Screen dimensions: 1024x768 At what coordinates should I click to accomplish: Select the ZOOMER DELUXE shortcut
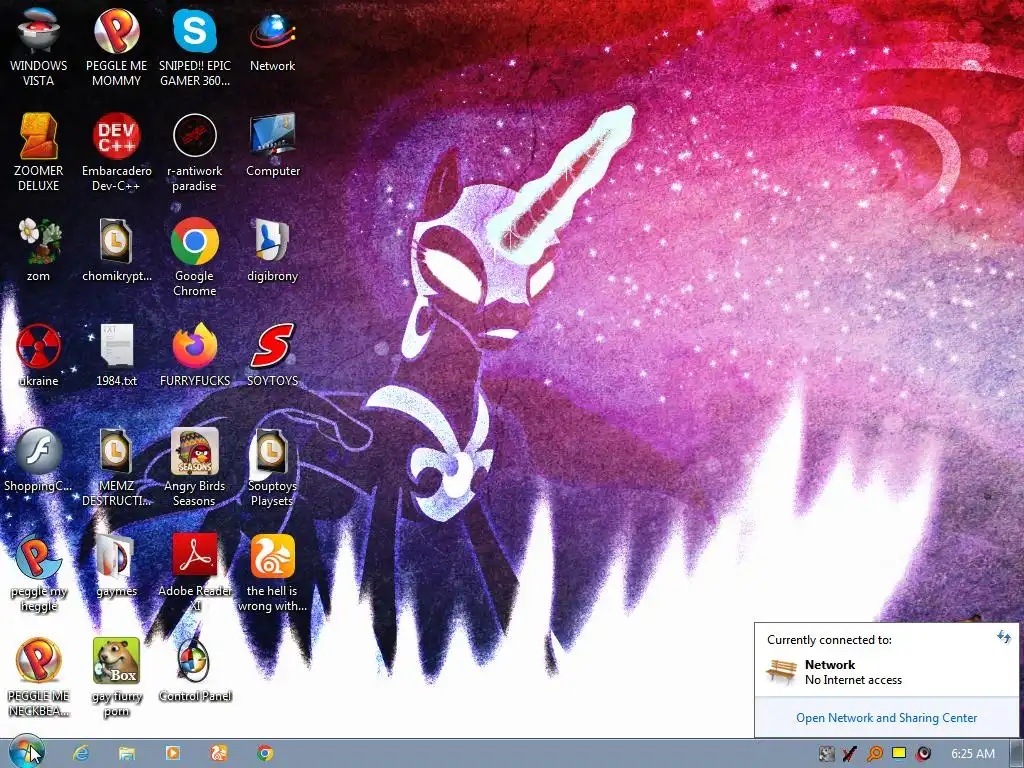coord(38,152)
